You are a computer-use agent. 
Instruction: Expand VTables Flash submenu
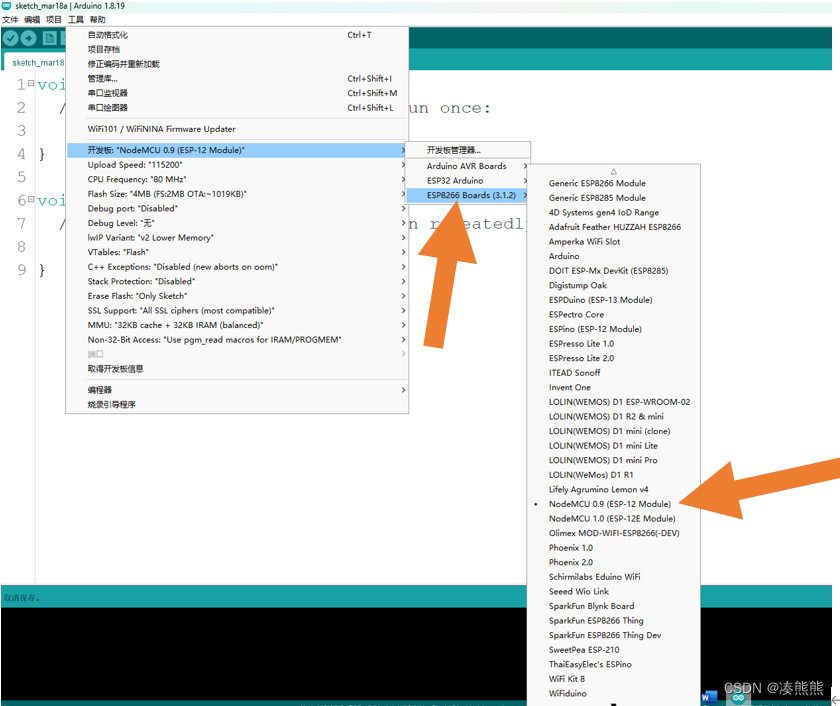237,252
